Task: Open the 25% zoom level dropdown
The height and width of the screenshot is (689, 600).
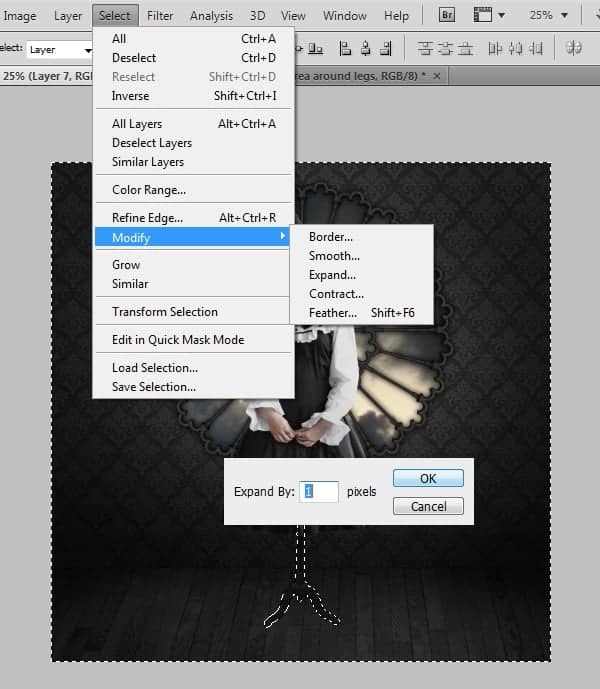Action: coord(550,16)
